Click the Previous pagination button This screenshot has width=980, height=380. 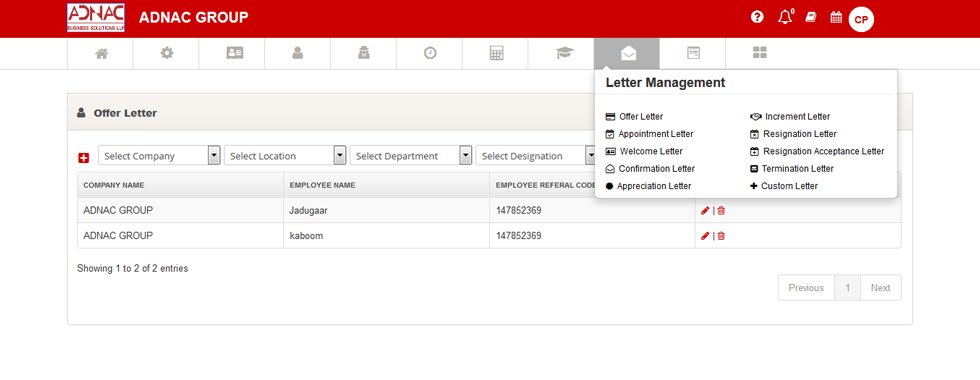[806, 288]
